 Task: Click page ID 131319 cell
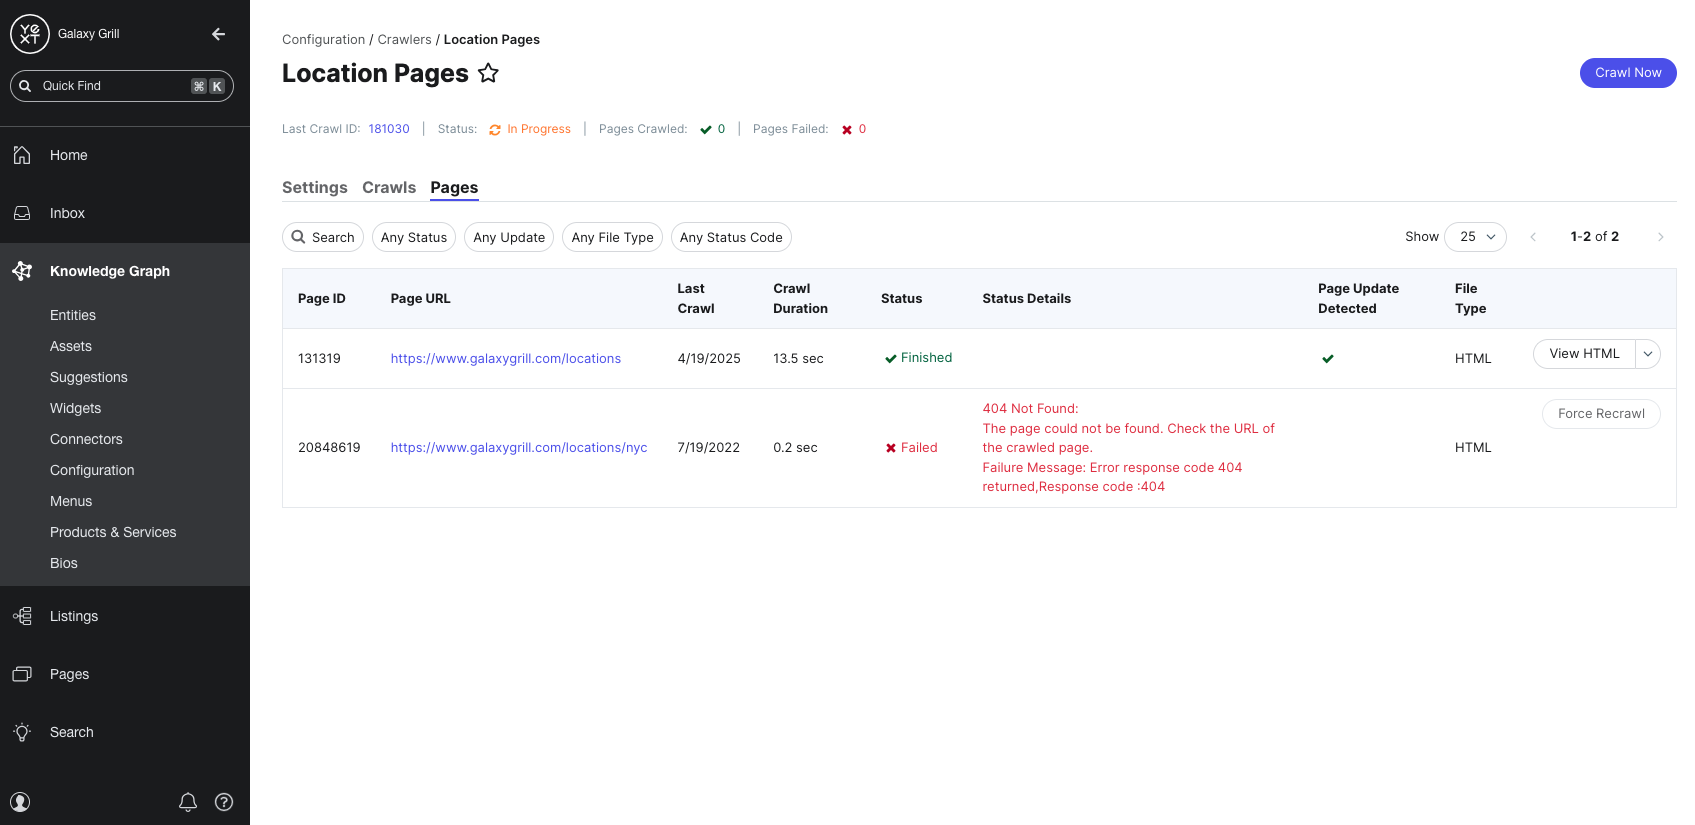point(319,359)
